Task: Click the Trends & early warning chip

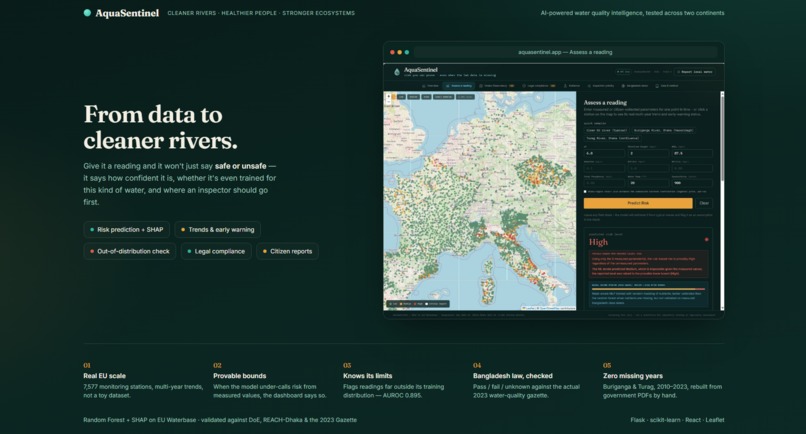Action: 218,230
